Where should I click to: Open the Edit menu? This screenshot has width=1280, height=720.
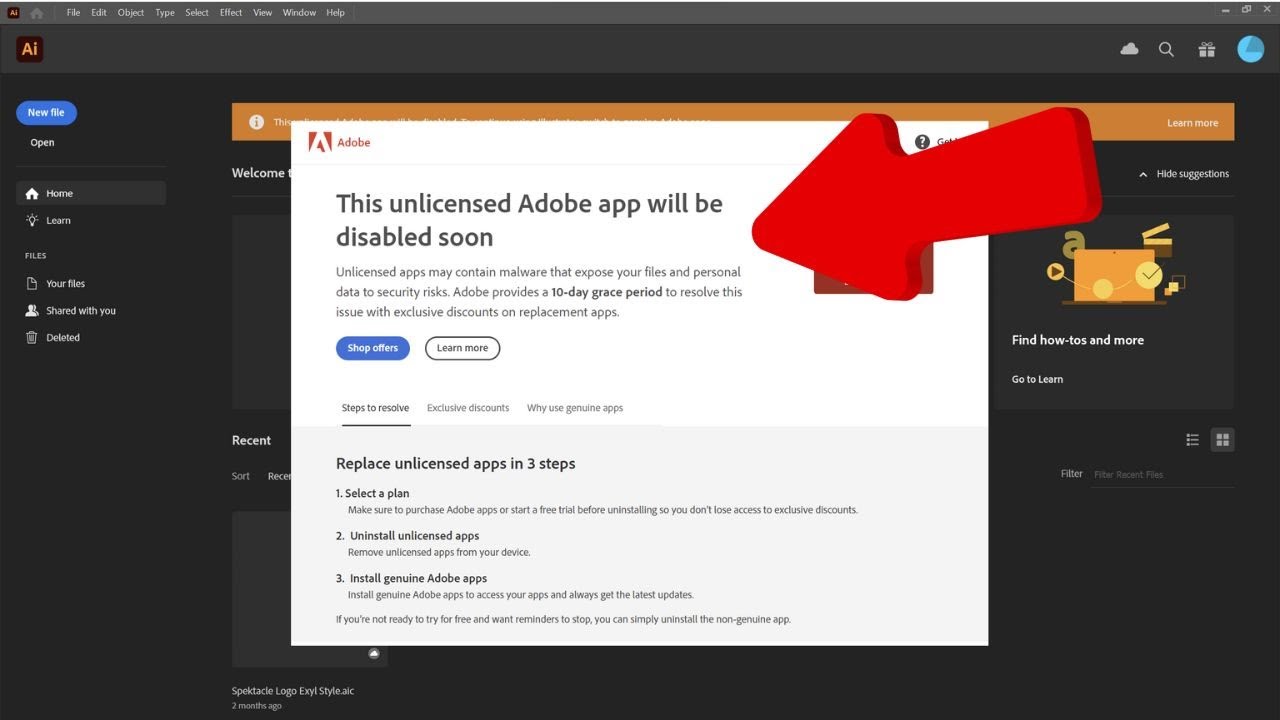pyautogui.click(x=99, y=13)
